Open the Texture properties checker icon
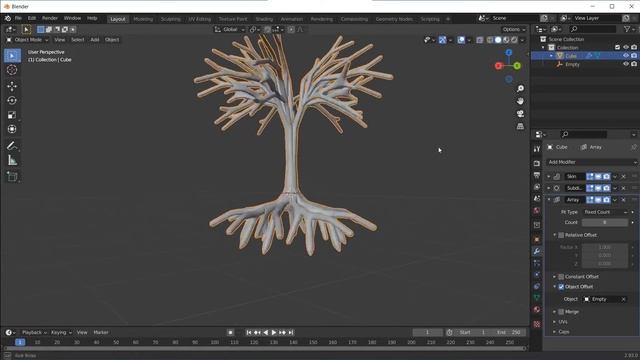This screenshot has width=640, height=360. tap(537, 324)
